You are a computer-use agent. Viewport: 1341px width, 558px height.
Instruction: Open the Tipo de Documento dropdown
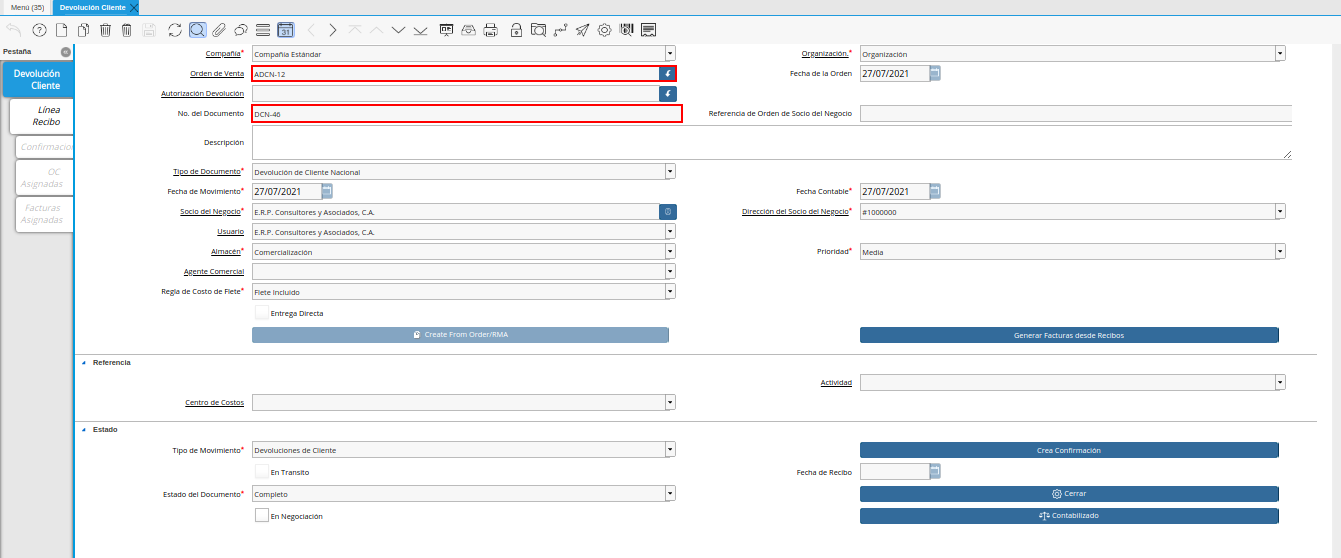click(670, 172)
